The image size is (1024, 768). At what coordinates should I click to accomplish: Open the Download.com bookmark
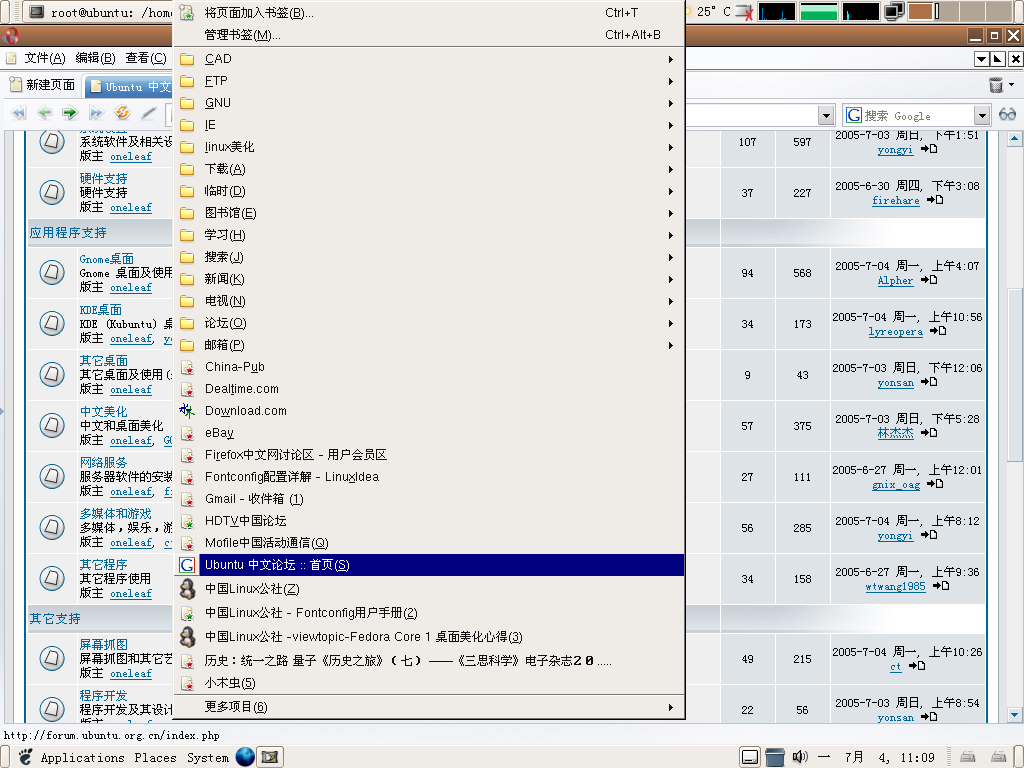(430, 411)
